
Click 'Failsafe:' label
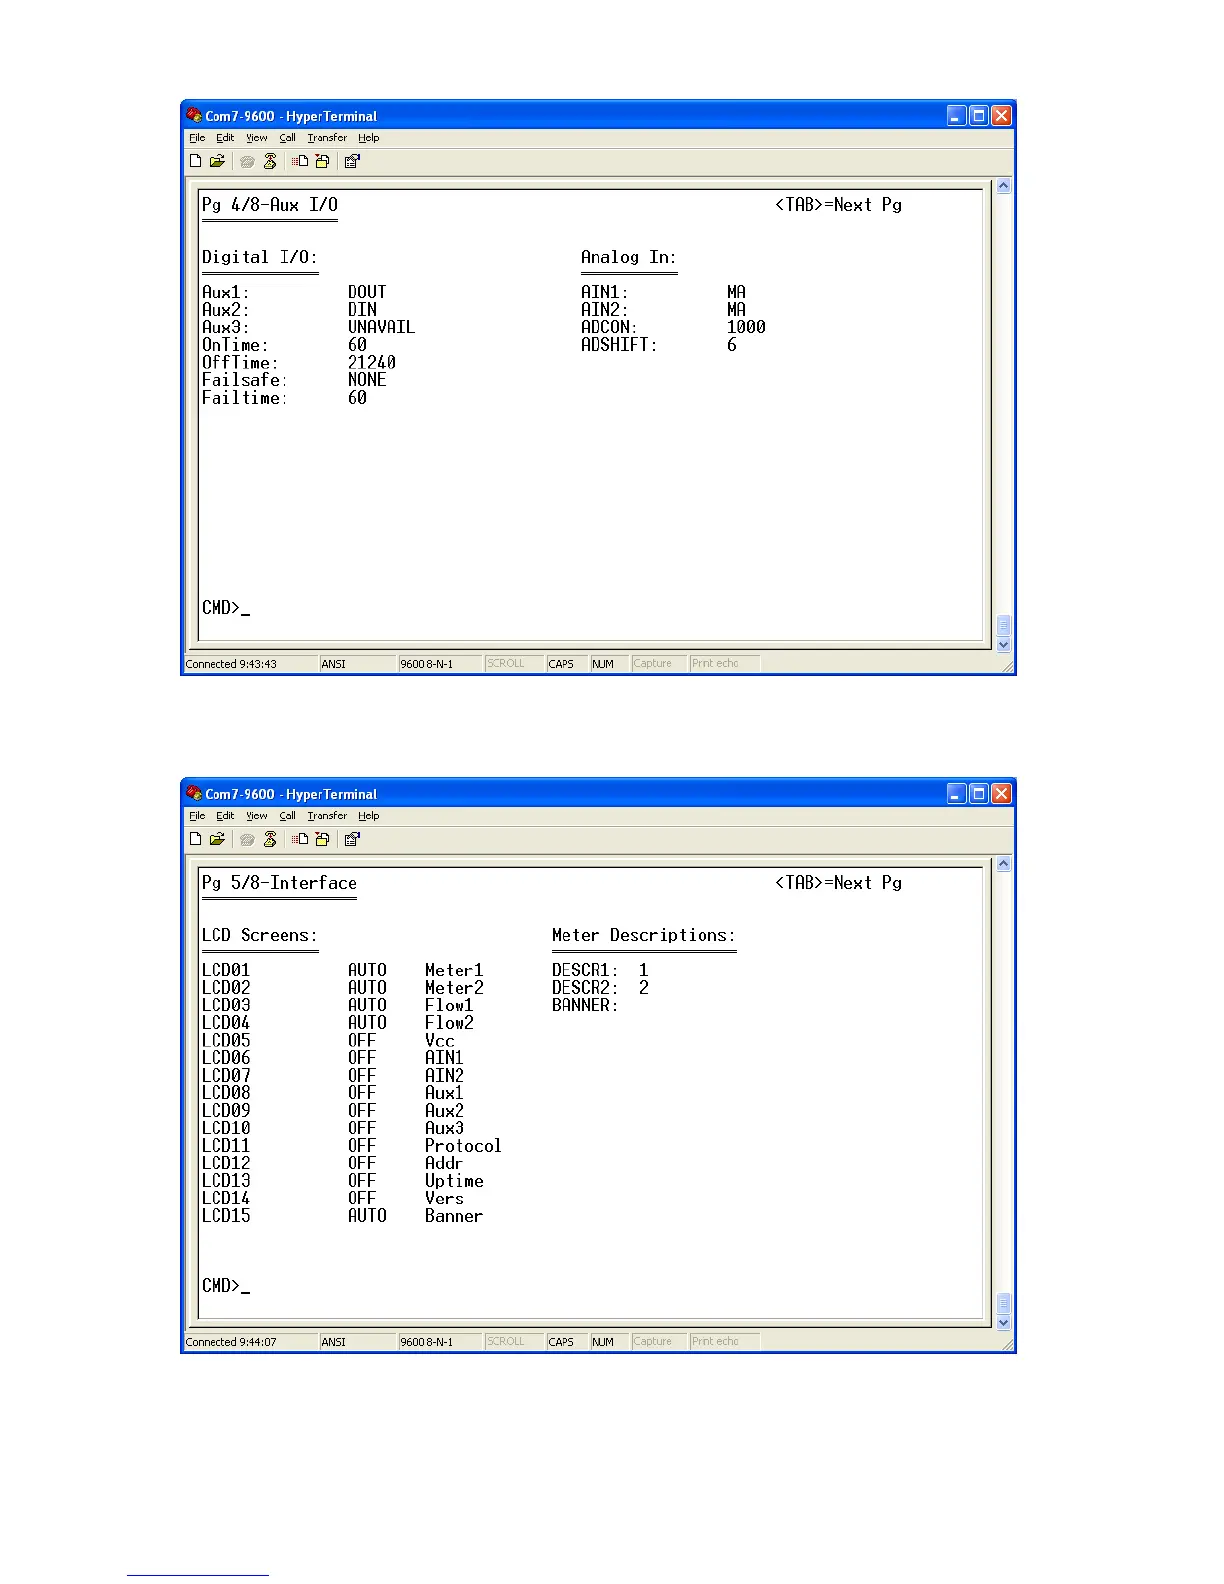pyautogui.click(x=245, y=380)
